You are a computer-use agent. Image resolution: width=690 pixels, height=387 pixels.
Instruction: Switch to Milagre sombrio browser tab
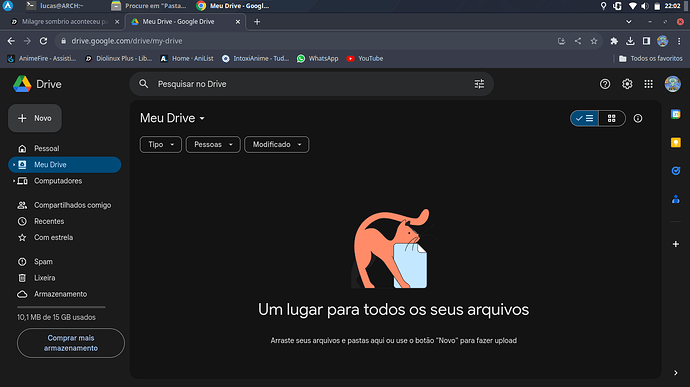65,22
